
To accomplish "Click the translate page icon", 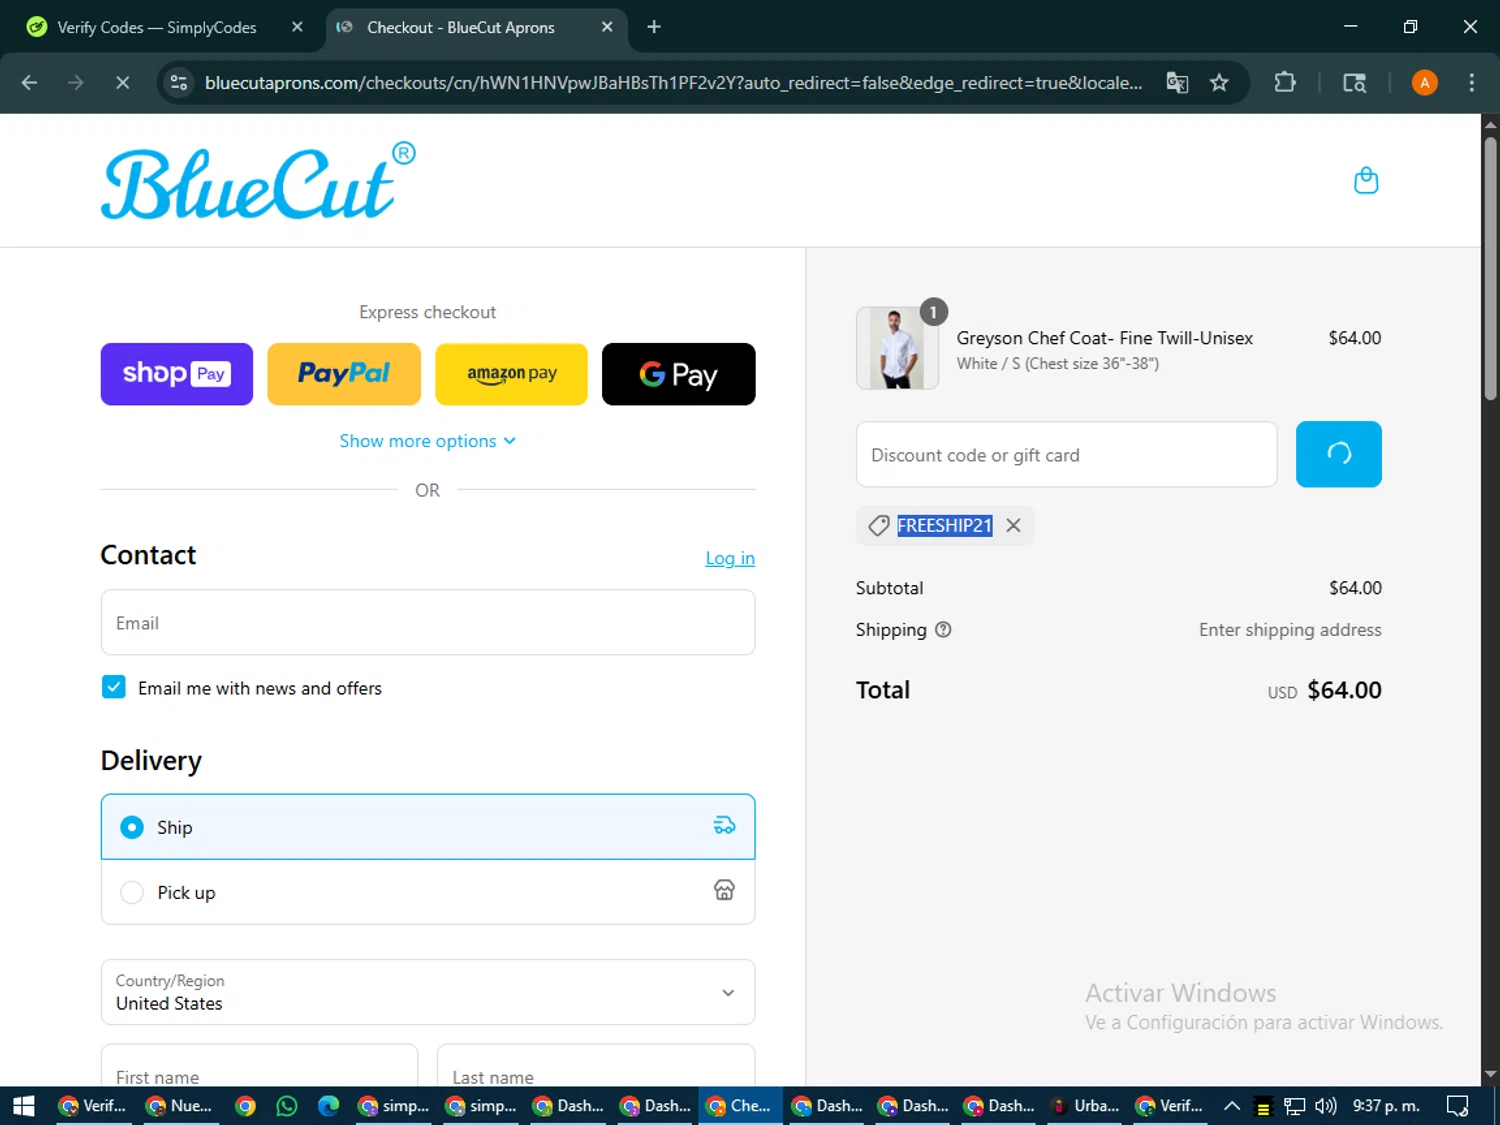I will [x=1177, y=83].
